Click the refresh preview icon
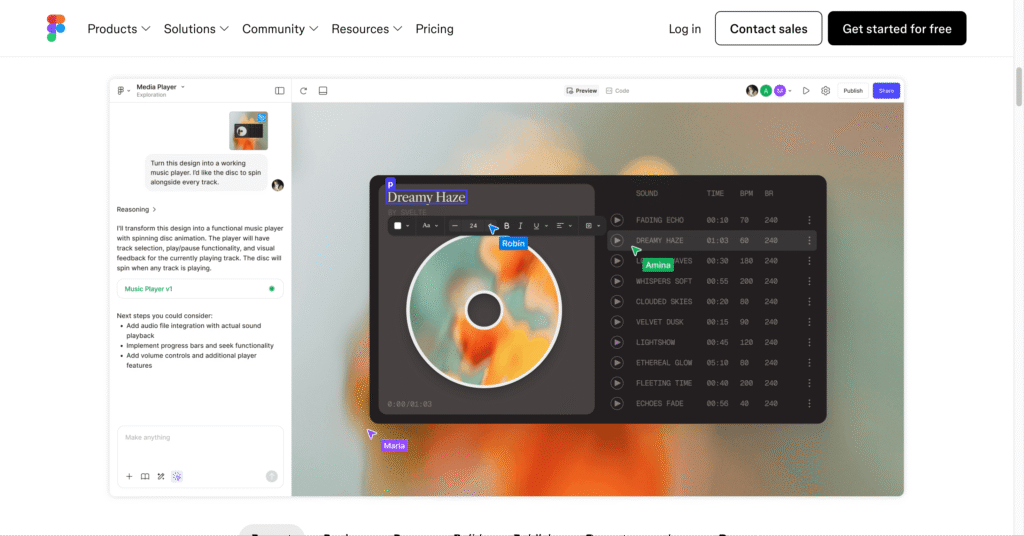 pos(304,91)
